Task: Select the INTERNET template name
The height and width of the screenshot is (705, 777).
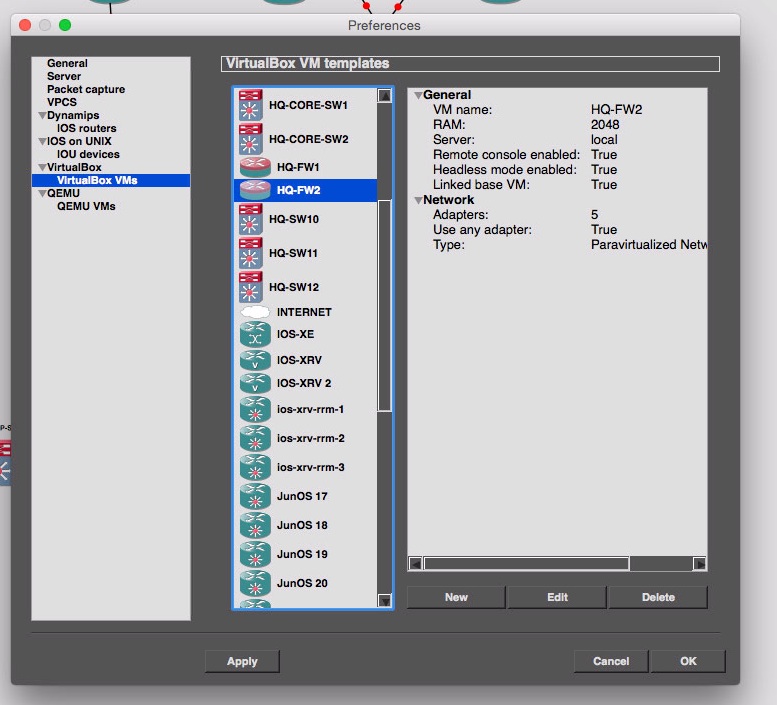Action: click(x=304, y=312)
